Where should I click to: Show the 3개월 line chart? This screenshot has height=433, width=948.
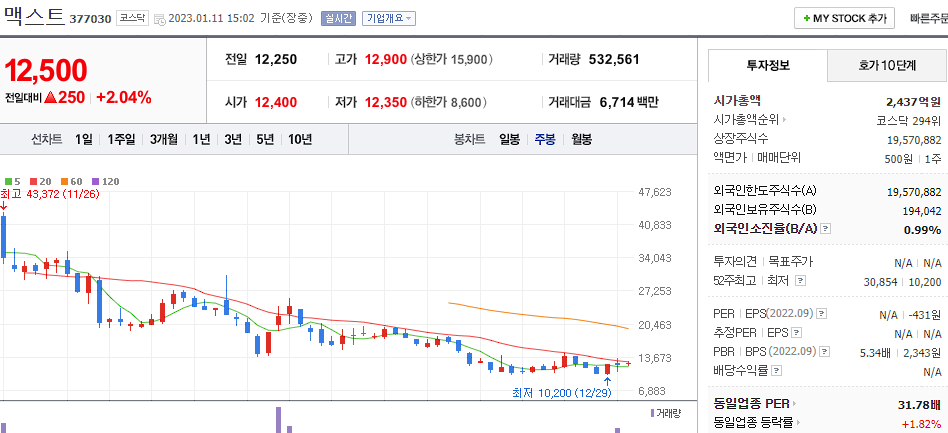pyautogui.click(x=164, y=140)
